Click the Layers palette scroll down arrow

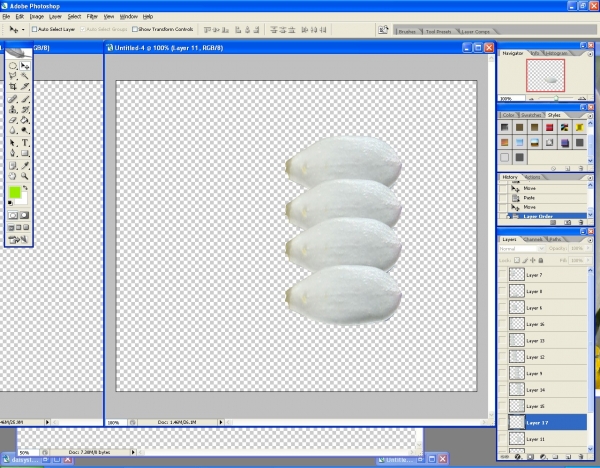tap(590, 449)
